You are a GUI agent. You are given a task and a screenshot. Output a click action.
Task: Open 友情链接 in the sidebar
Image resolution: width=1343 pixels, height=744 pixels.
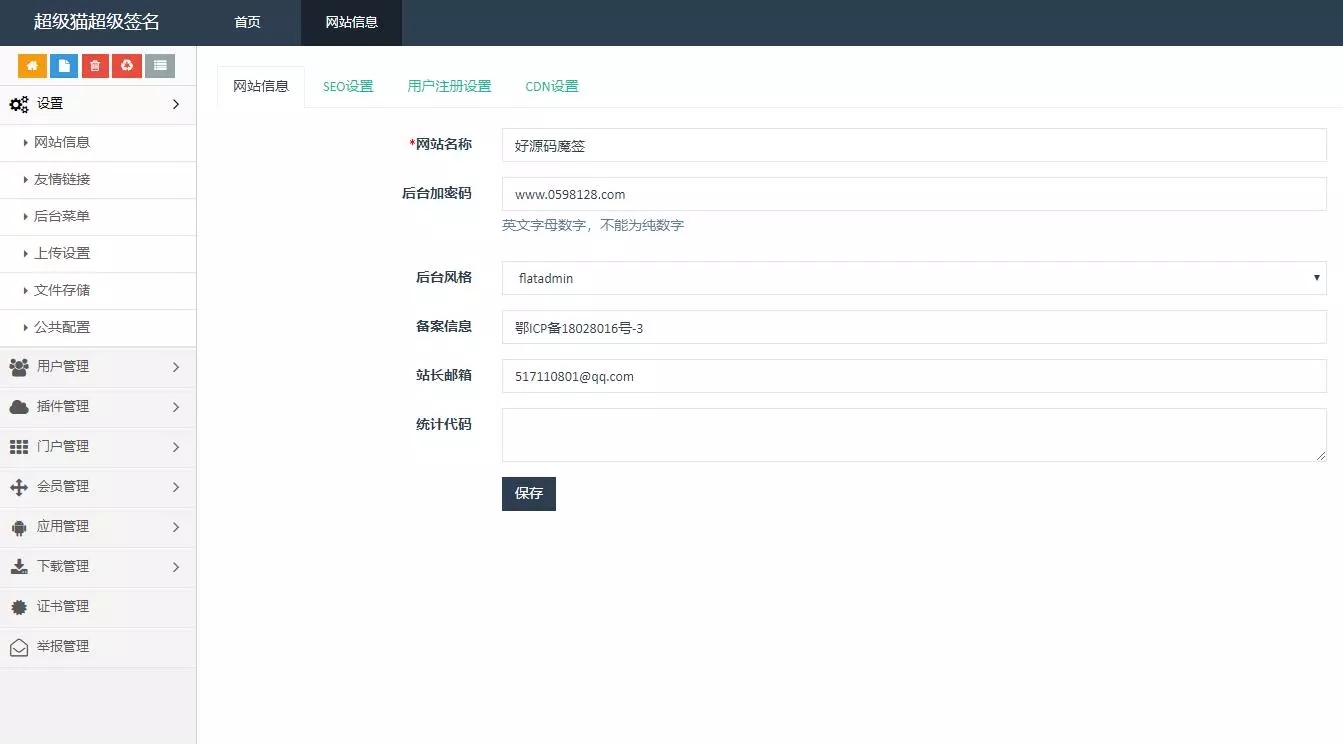tap(62, 179)
